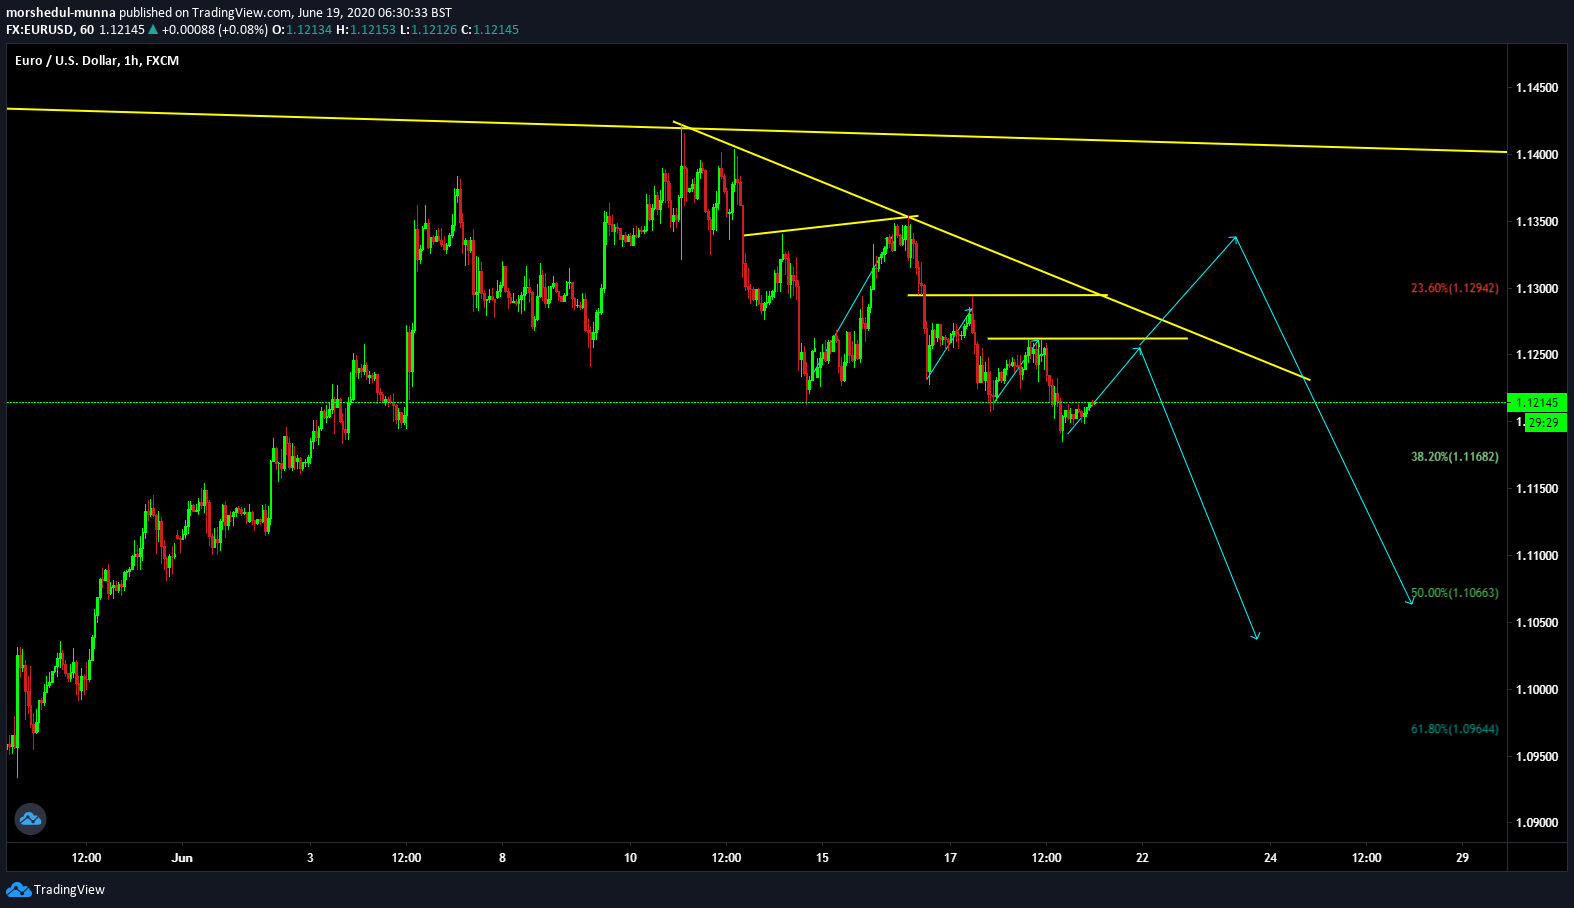The image size is (1574, 908).
Task: Click the 1.14000 price axis label
Action: 1537,155
